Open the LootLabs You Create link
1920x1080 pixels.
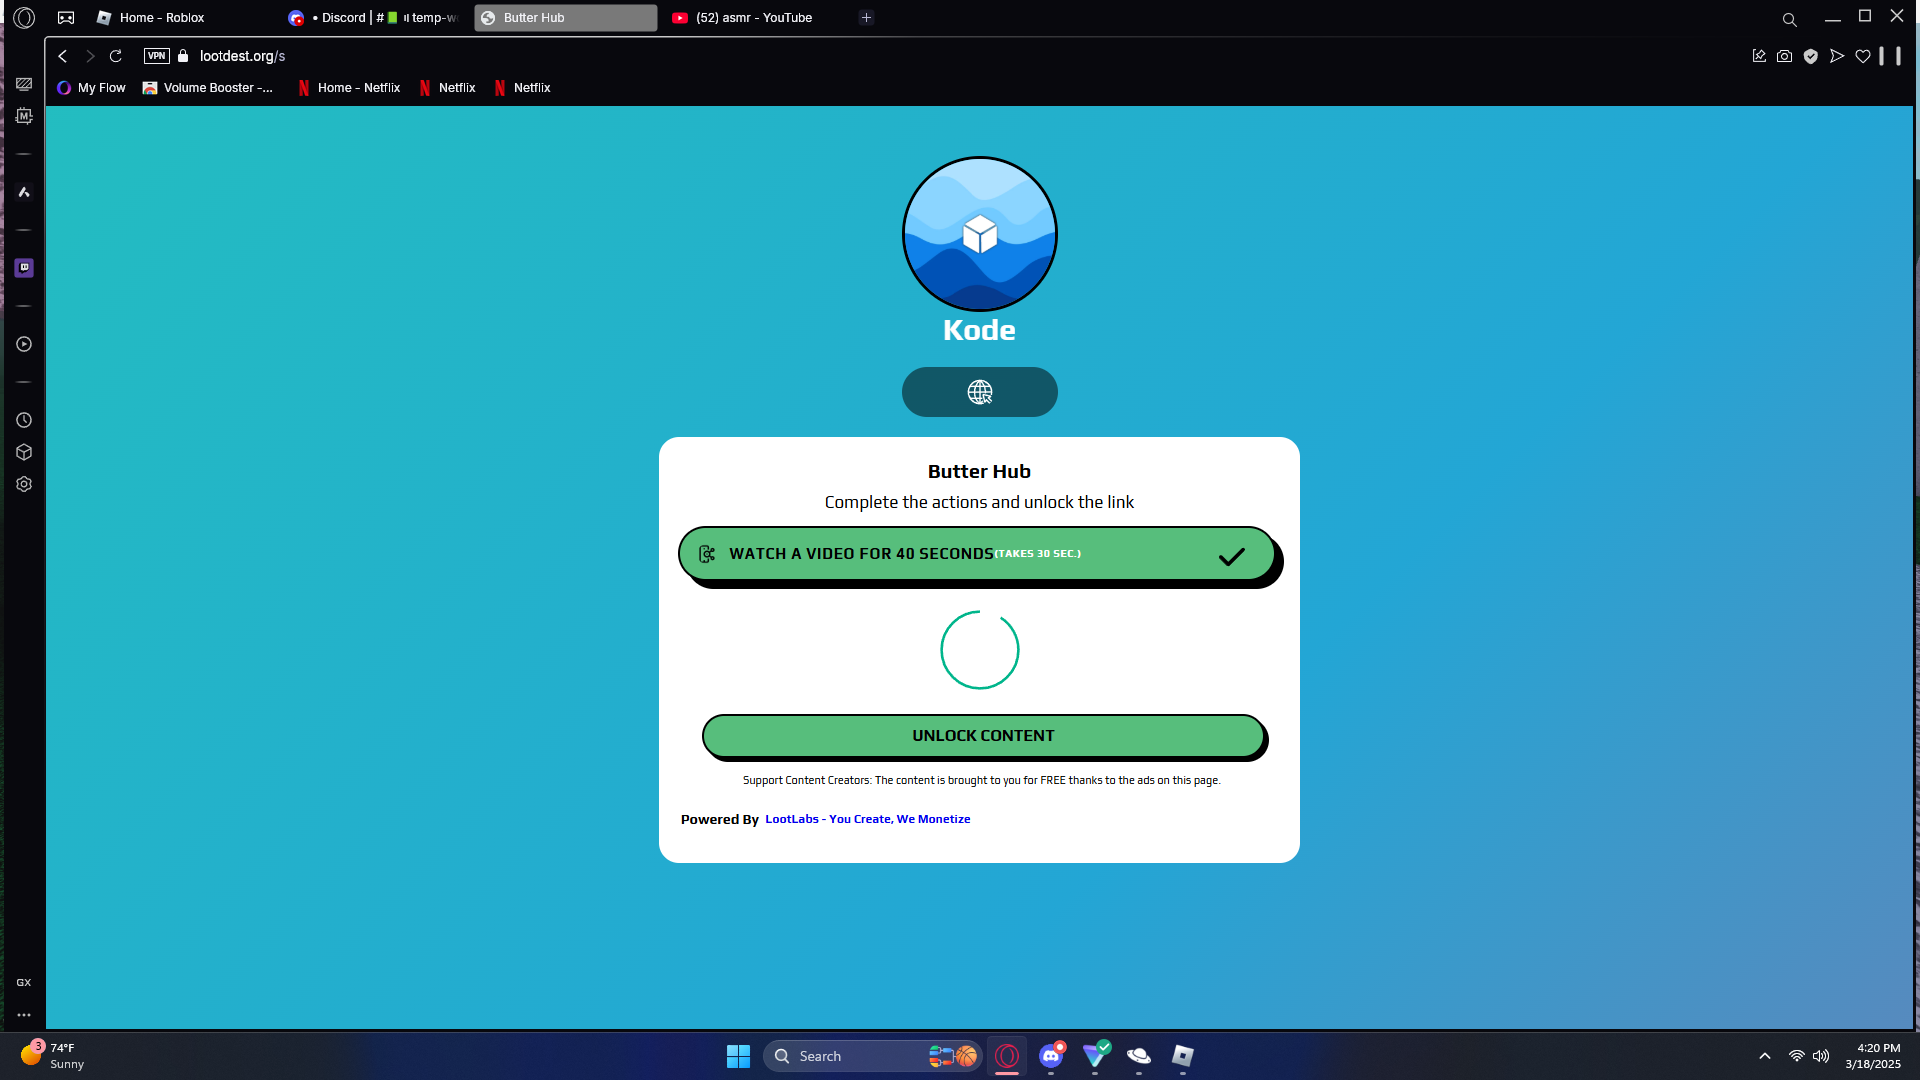point(867,819)
